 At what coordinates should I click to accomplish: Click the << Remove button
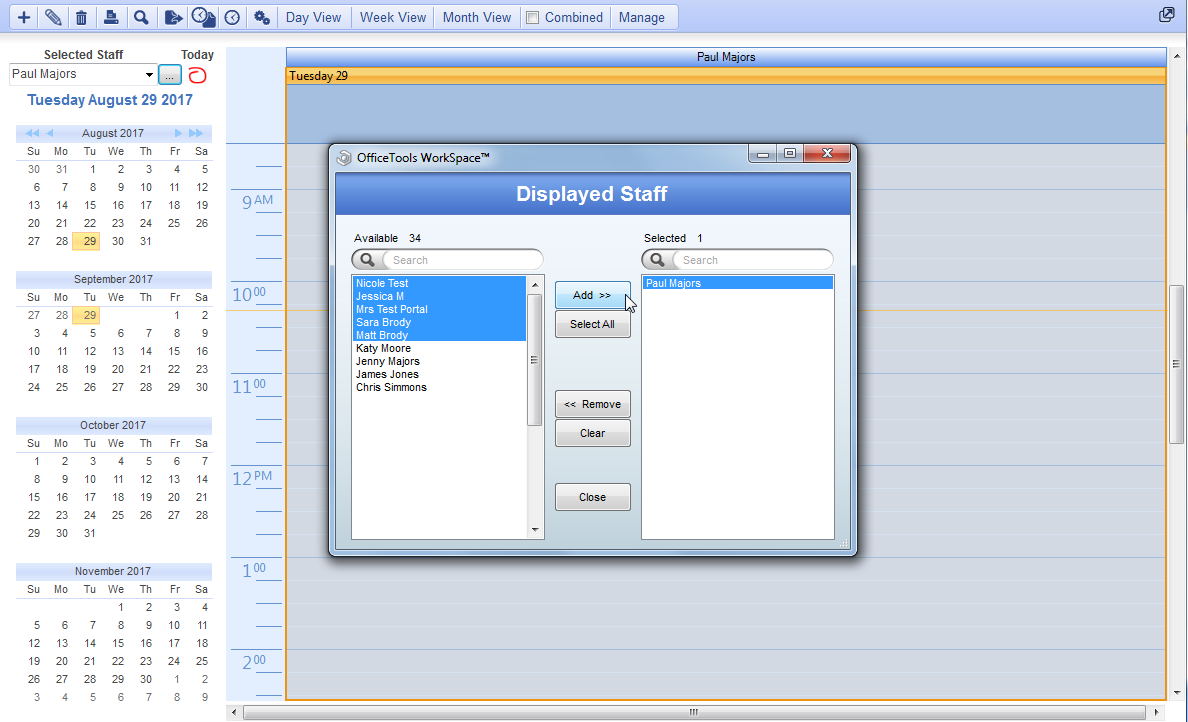[x=592, y=404]
